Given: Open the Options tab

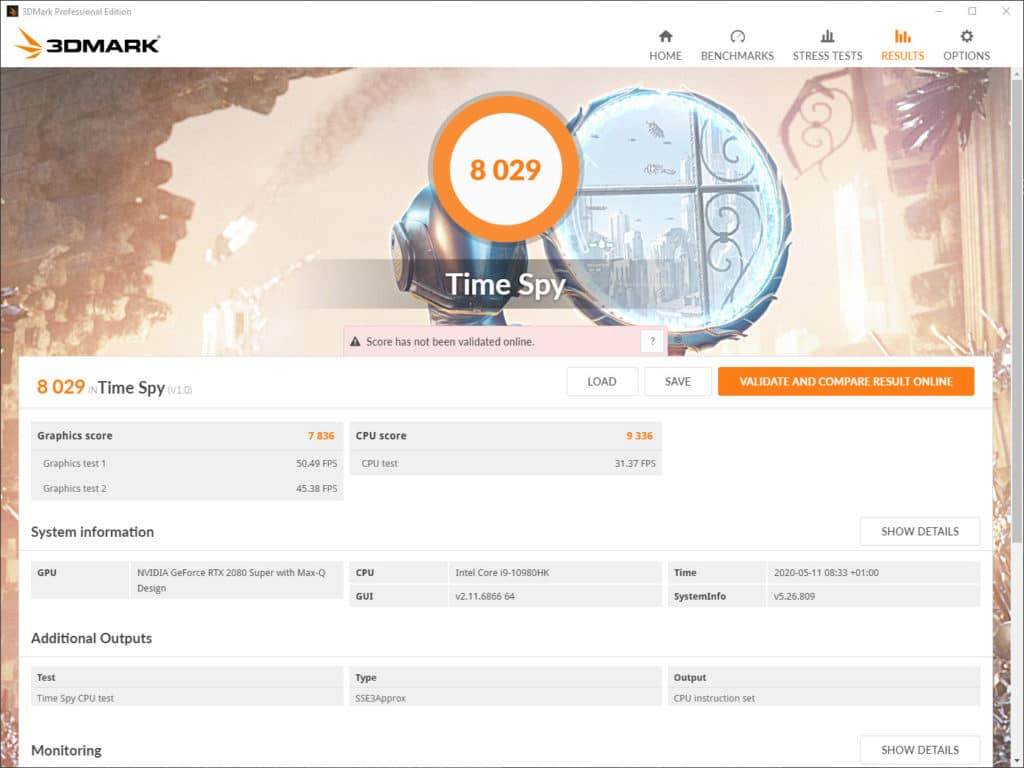Looking at the screenshot, I should point(966,45).
